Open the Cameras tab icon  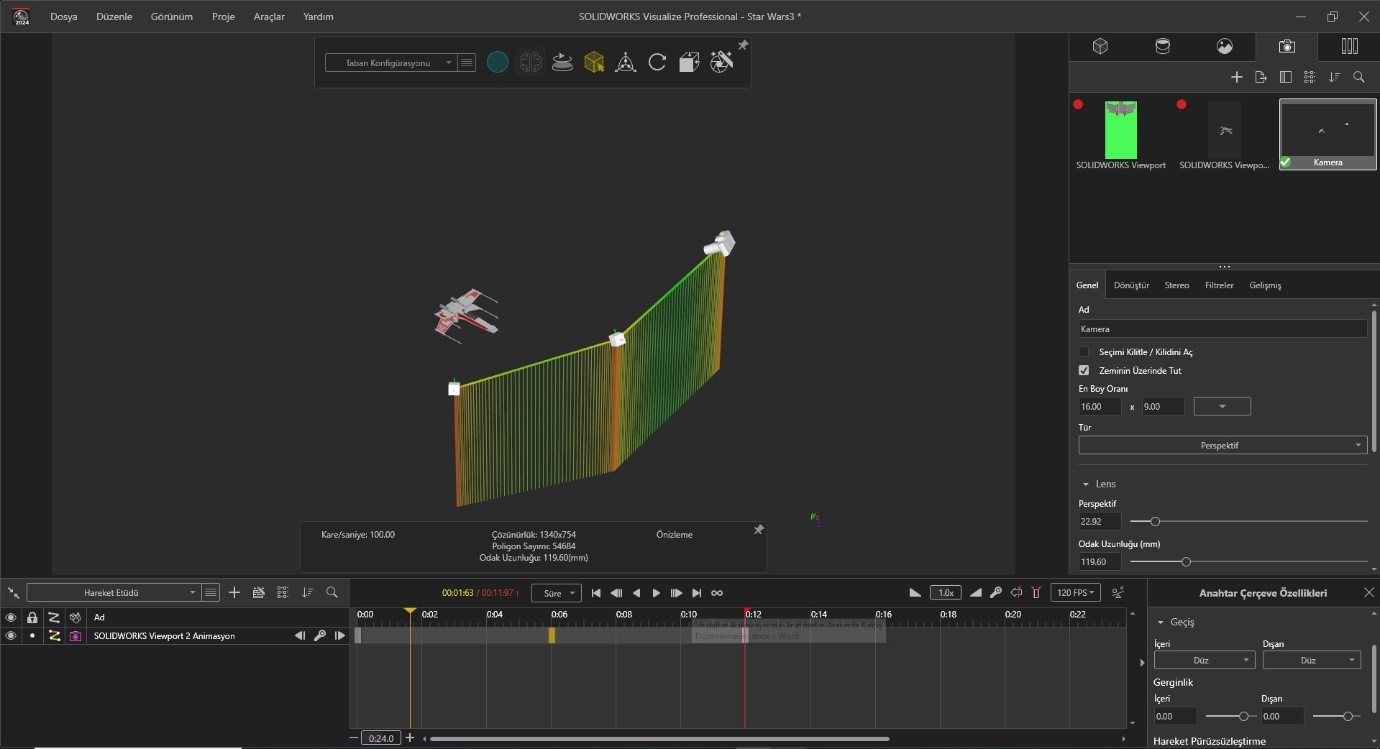[x=1286, y=46]
